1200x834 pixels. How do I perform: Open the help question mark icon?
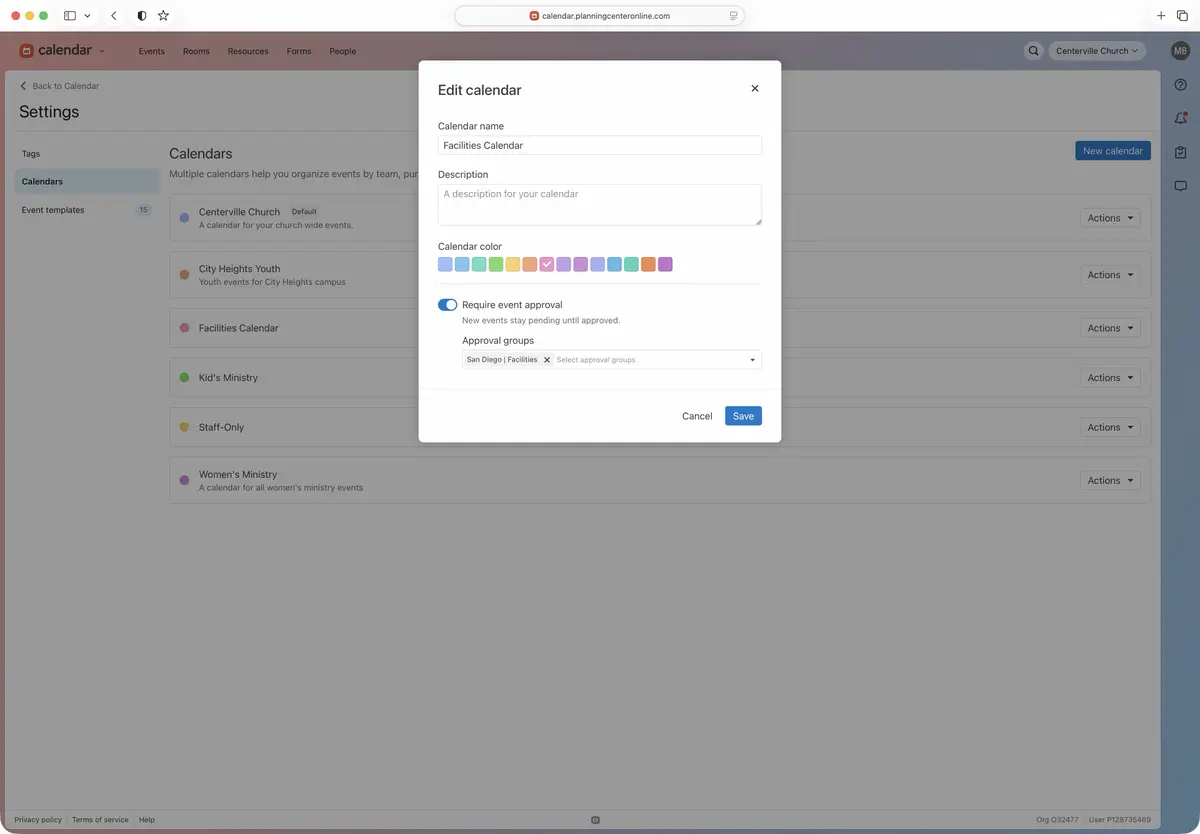1180,85
